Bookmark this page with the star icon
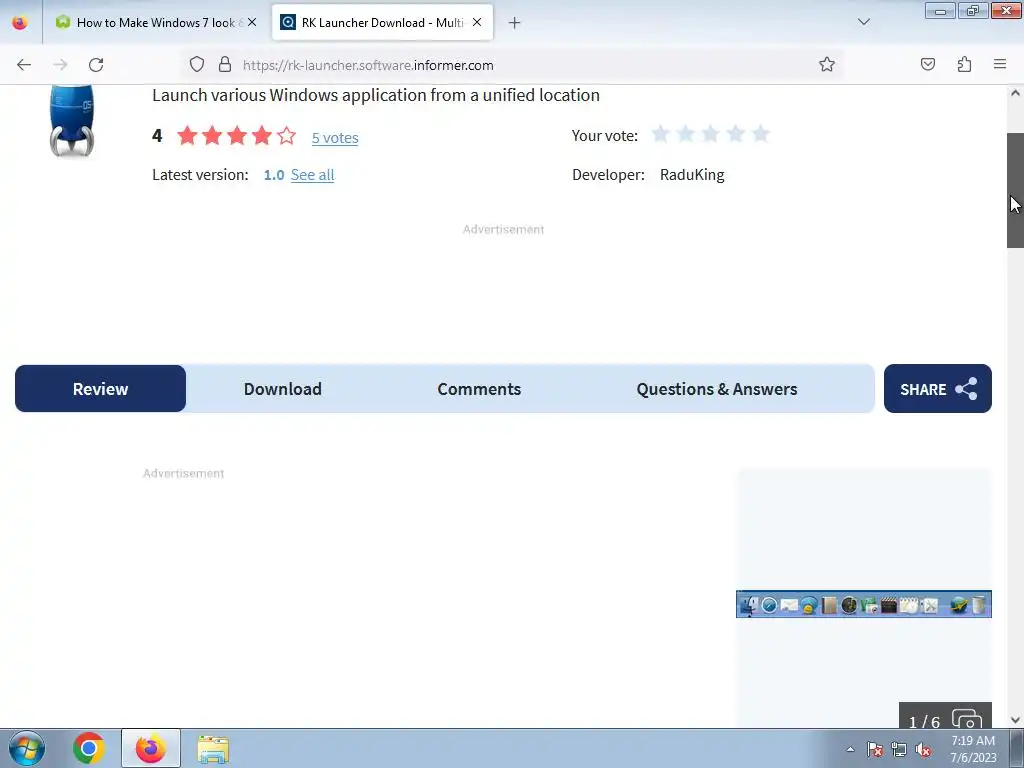 pyautogui.click(x=827, y=64)
